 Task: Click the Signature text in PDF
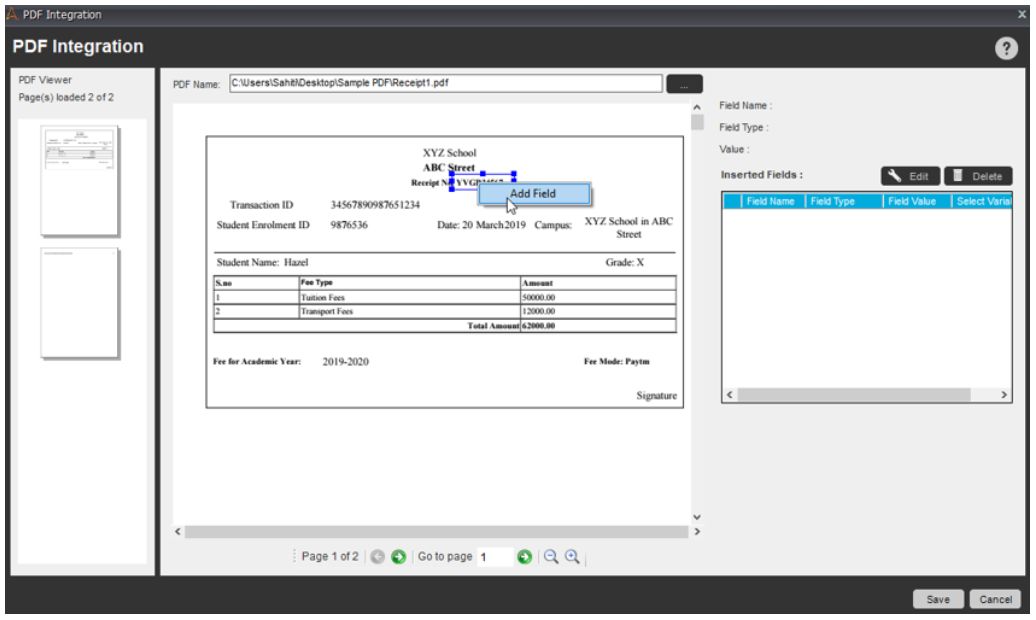coord(656,395)
